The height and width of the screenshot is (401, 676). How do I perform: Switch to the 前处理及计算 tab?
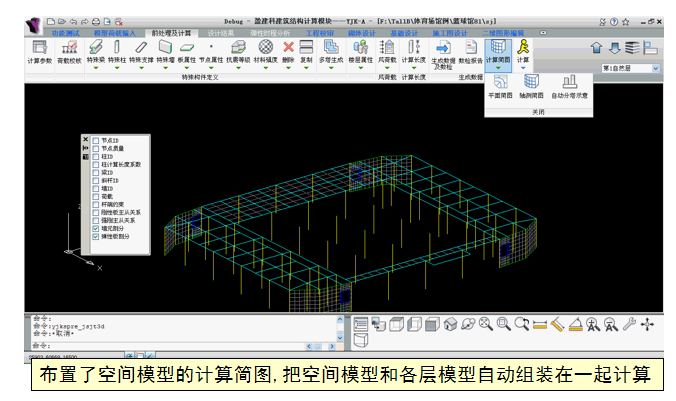point(171,33)
